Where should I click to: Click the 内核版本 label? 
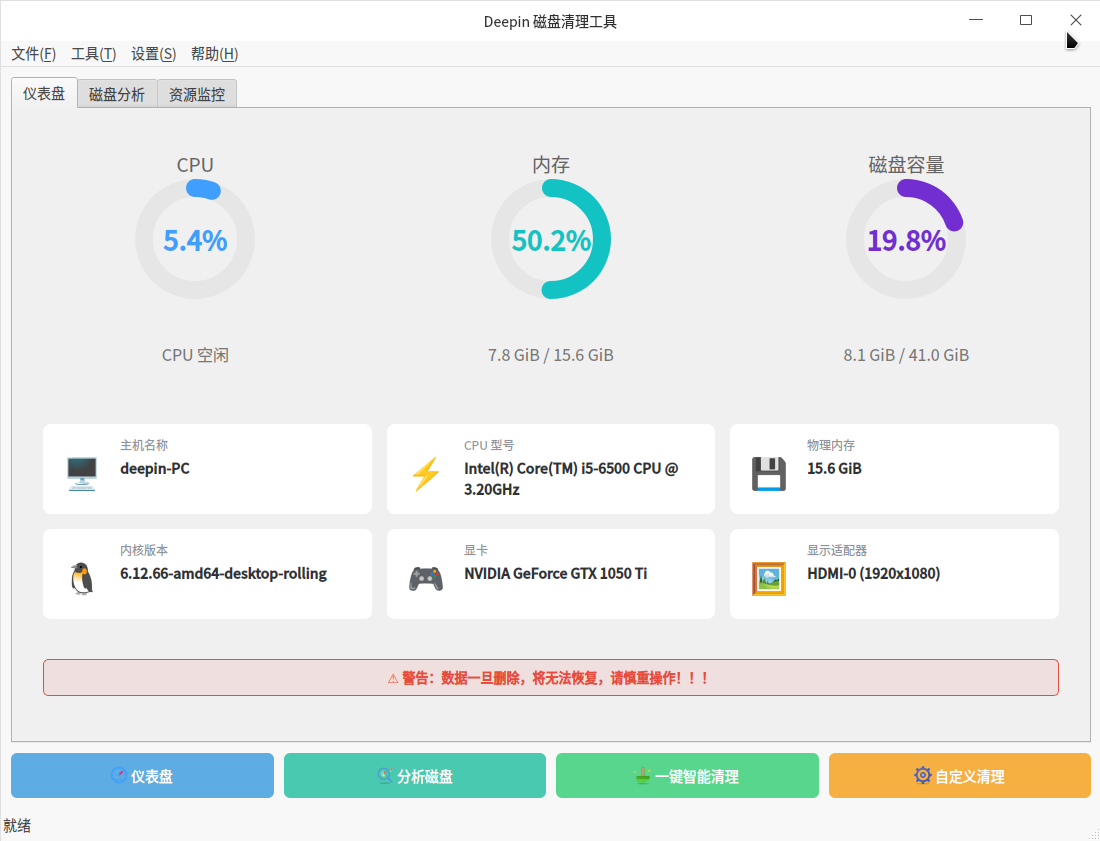pyautogui.click(x=144, y=551)
